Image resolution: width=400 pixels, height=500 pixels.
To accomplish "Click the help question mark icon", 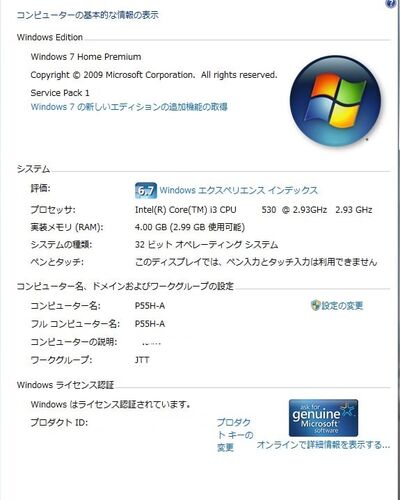I will (390, 3).
